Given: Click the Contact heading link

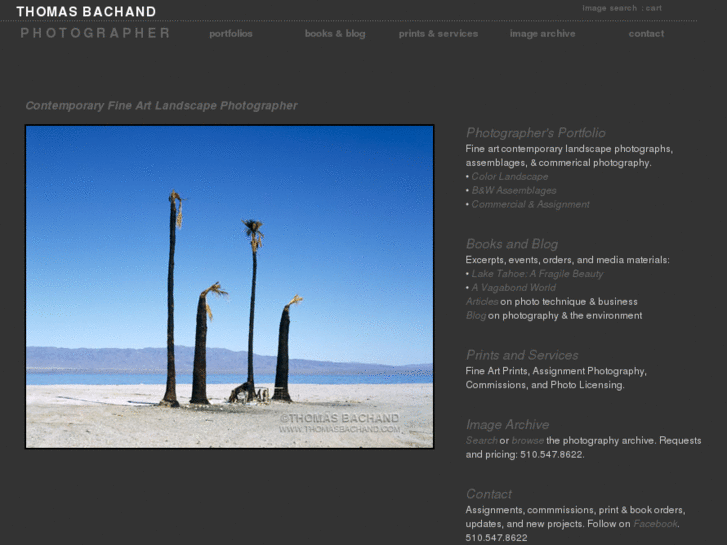Looking at the screenshot, I should [489, 494].
